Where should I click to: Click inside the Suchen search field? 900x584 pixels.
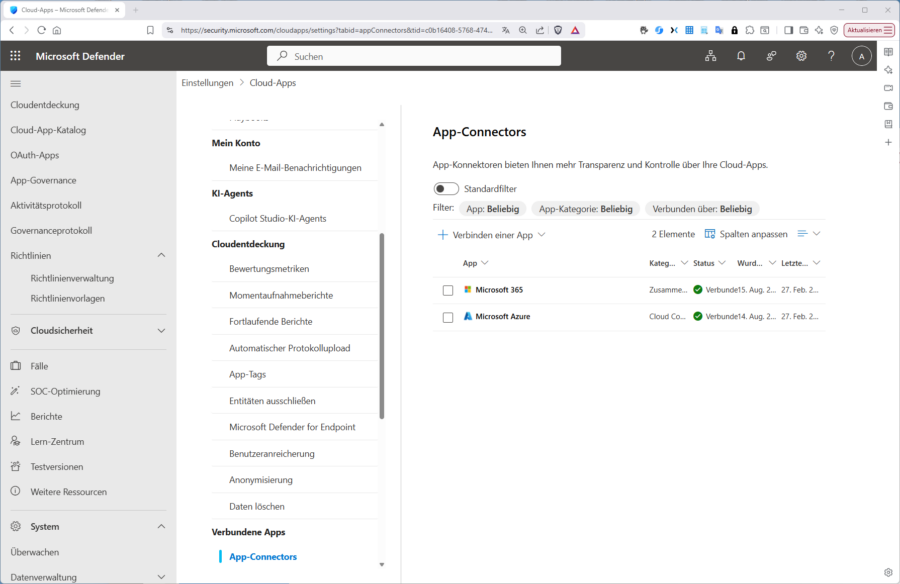(x=413, y=56)
